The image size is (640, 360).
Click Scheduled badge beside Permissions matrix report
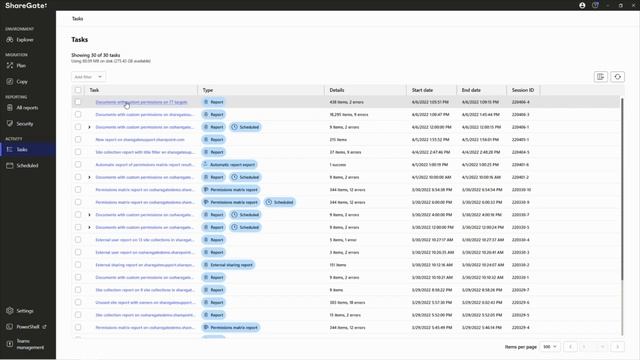pos(280,202)
